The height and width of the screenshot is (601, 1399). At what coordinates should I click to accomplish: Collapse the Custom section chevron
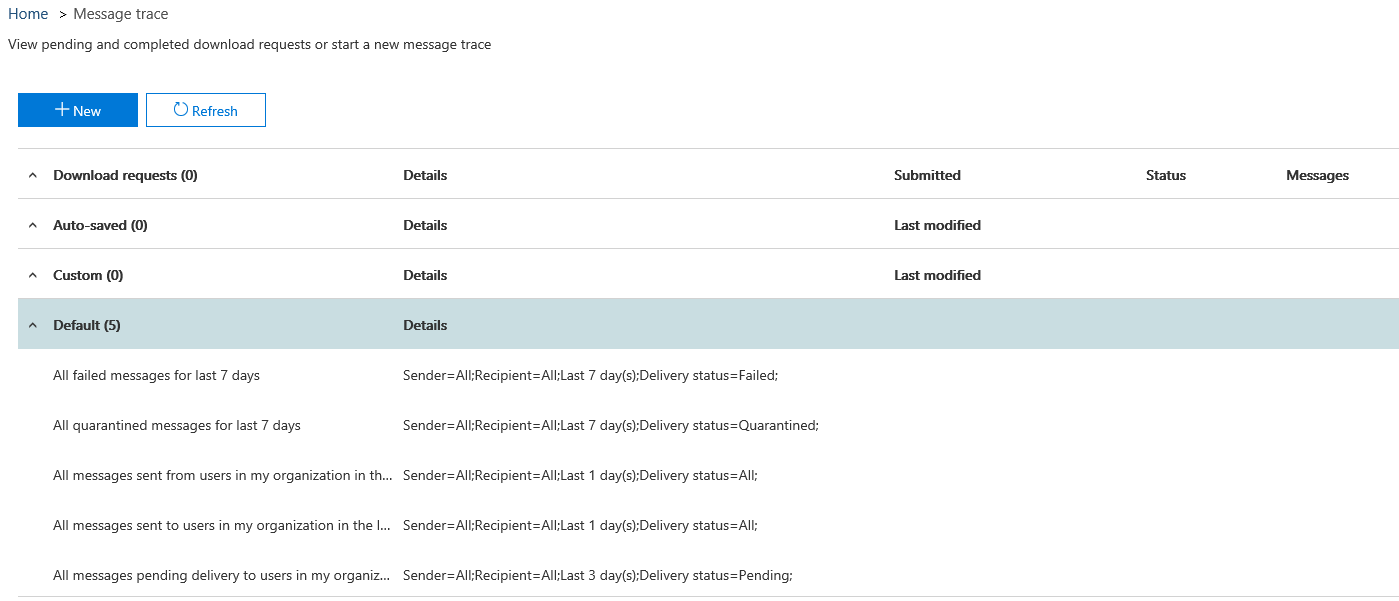tap(33, 275)
